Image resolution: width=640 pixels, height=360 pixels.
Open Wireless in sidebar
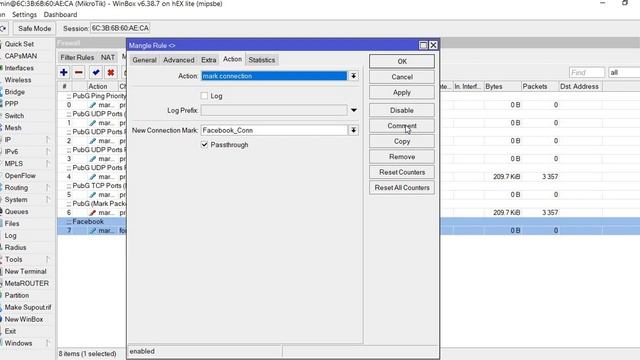tap(18, 80)
